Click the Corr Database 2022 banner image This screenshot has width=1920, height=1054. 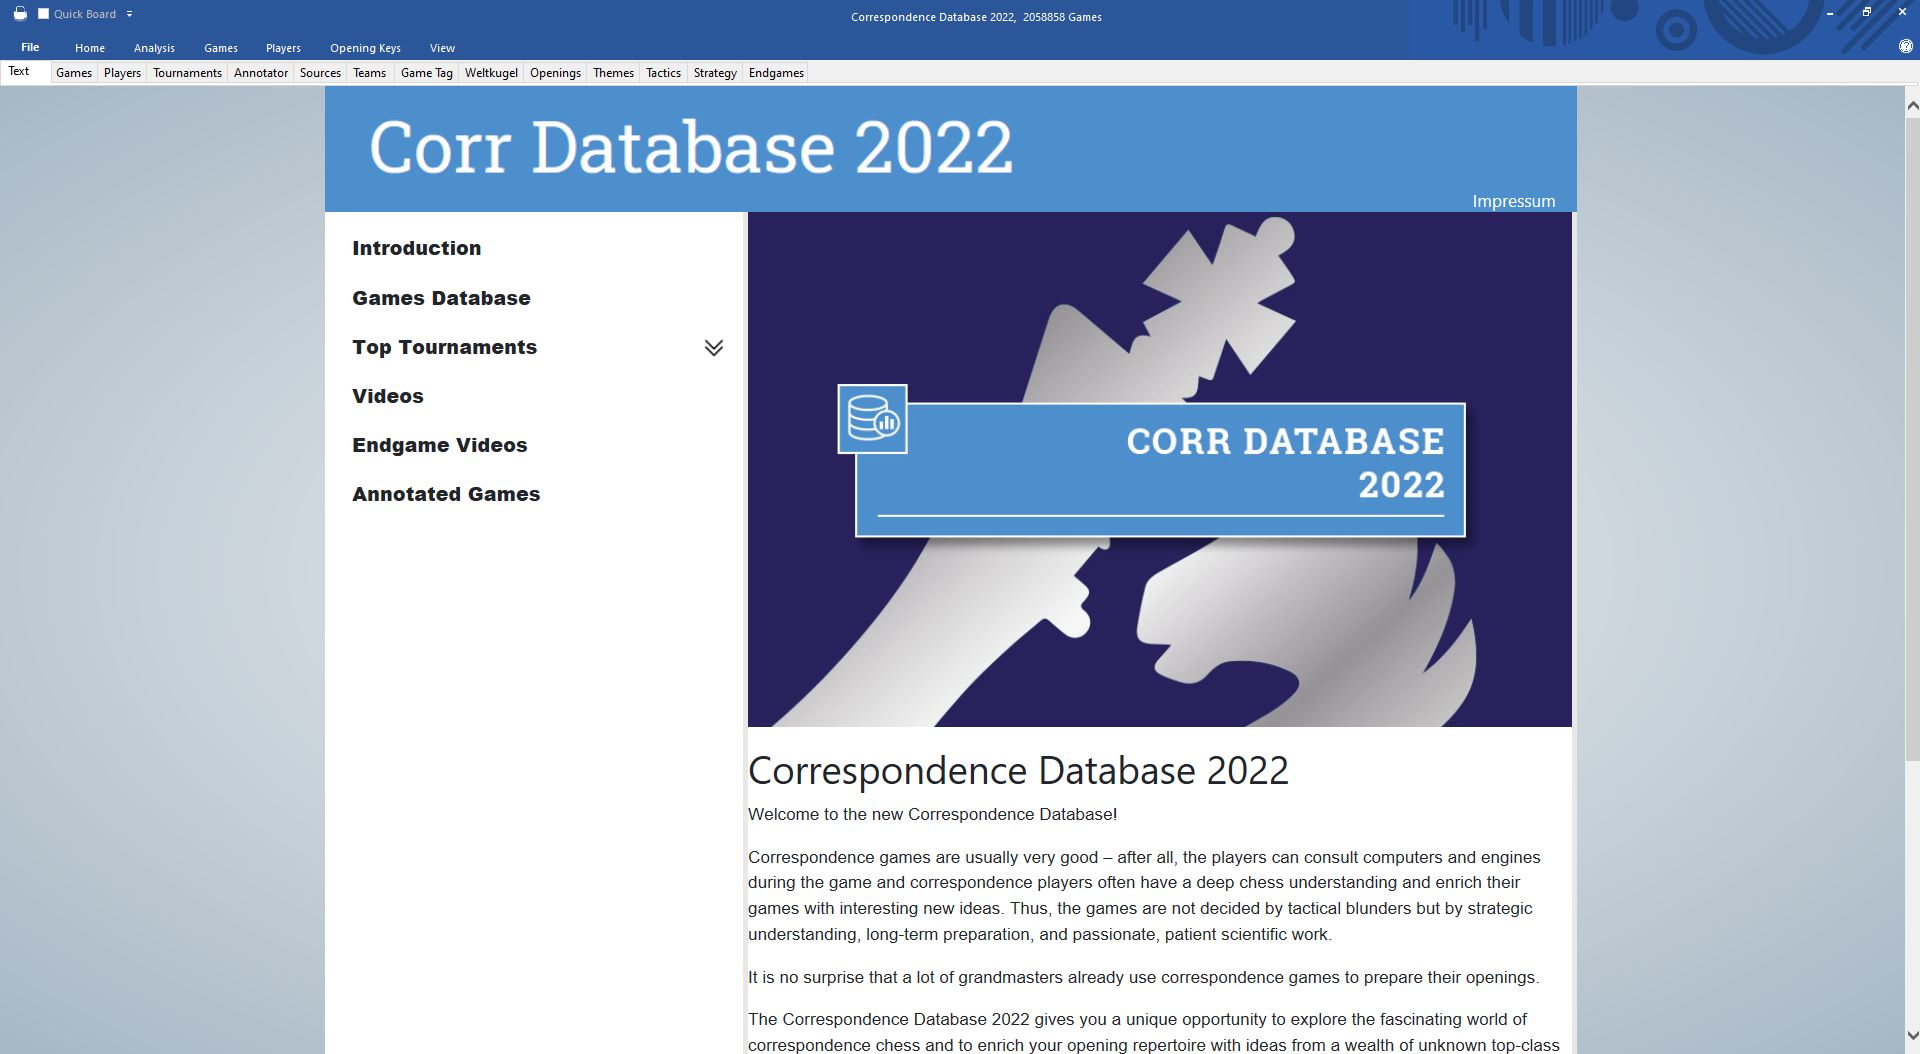coord(1160,469)
